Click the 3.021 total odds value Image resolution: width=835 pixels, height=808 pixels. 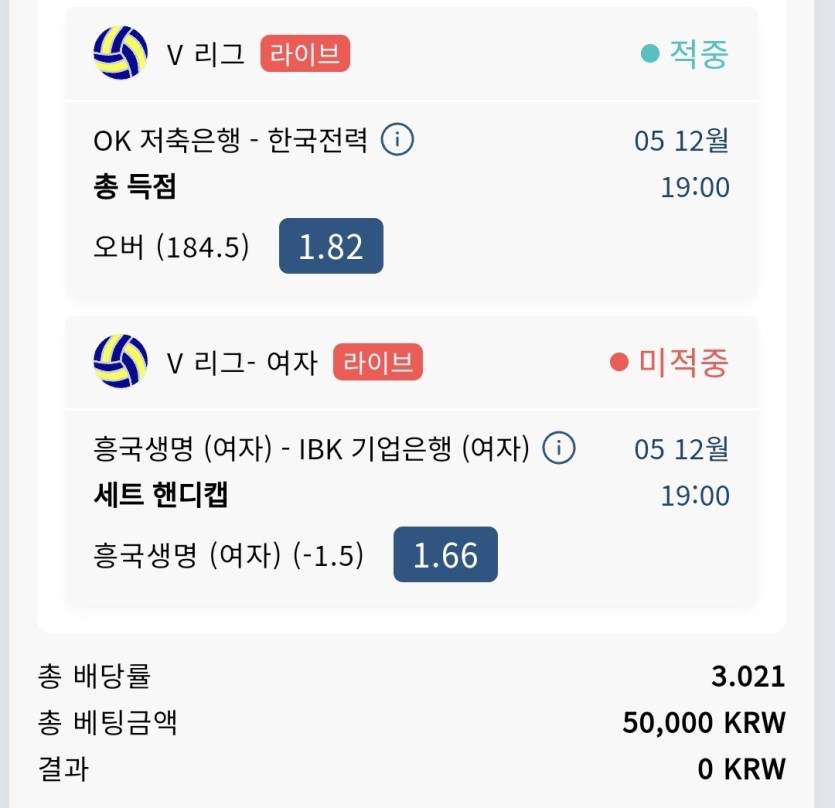click(x=748, y=677)
